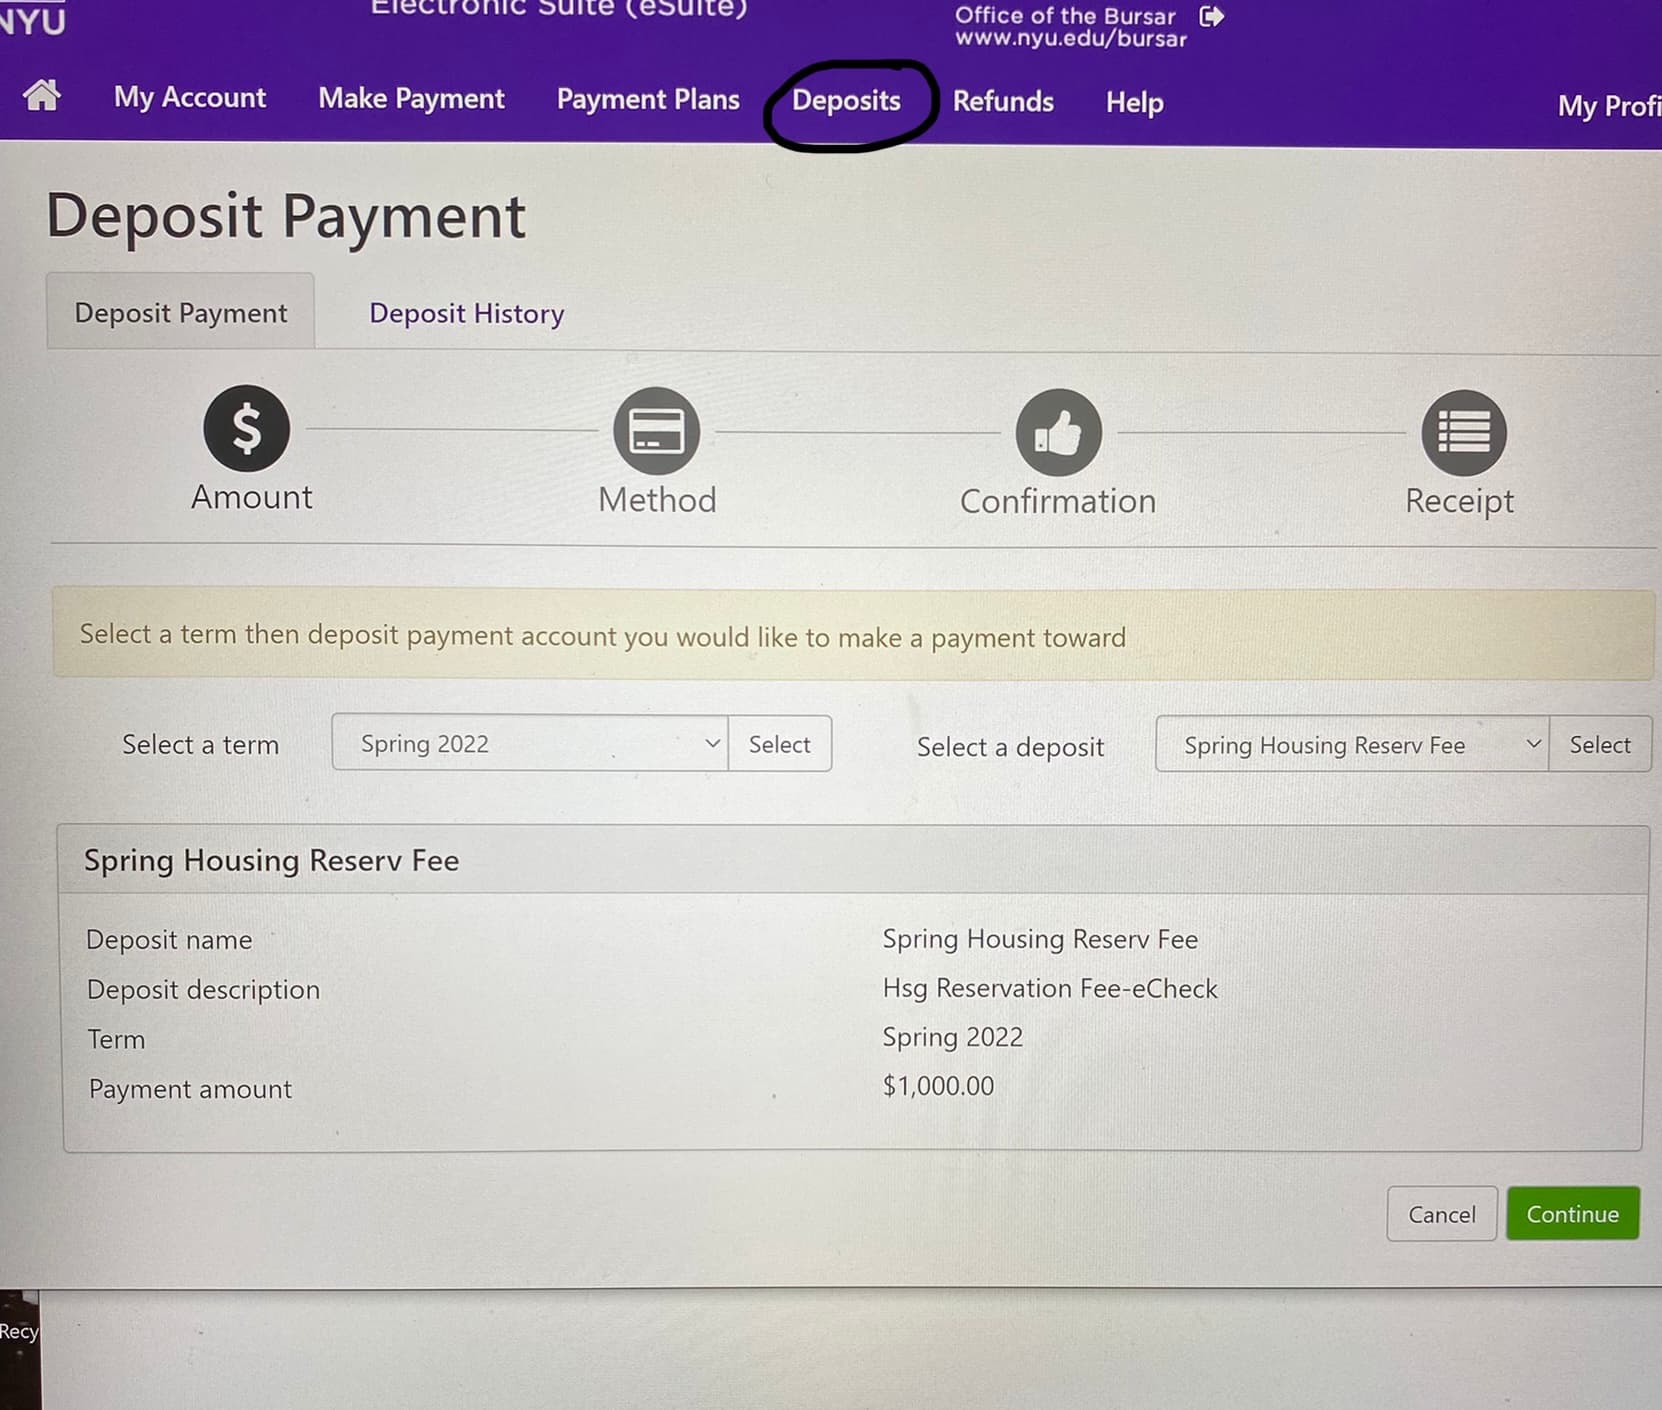This screenshot has height=1410, width=1662.
Task: Click Select button beside deposit dropdown
Action: (x=1600, y=744)
